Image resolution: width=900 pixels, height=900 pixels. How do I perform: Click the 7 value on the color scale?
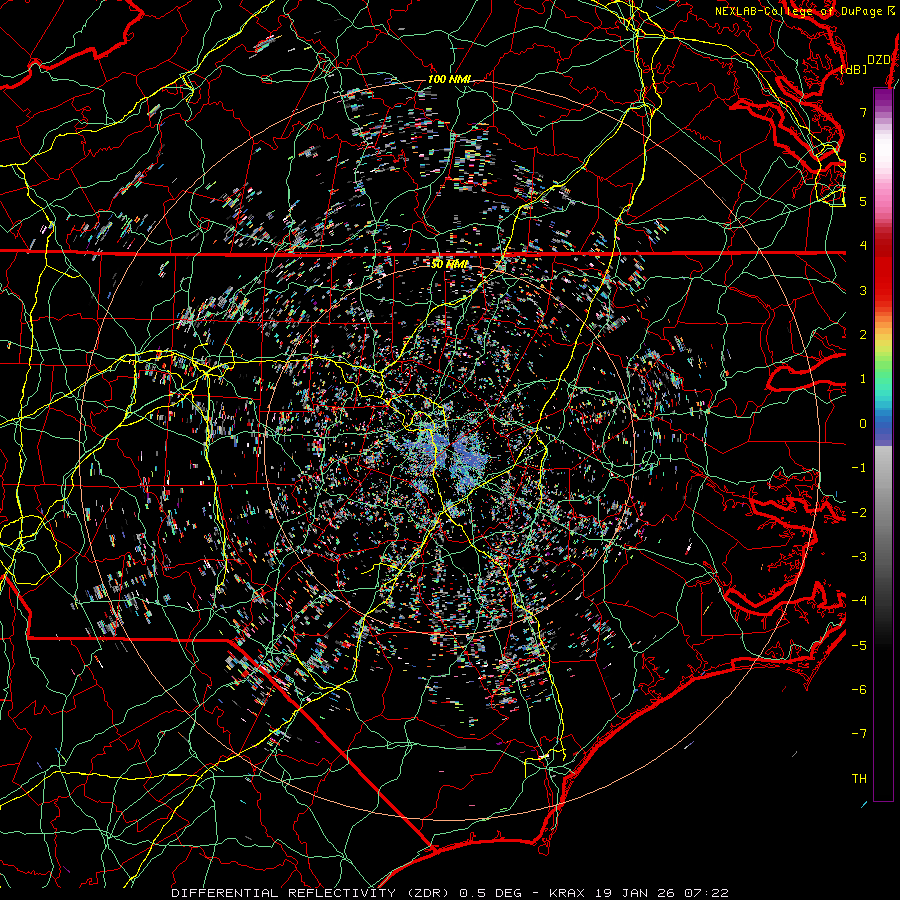[x=863, y=112]
